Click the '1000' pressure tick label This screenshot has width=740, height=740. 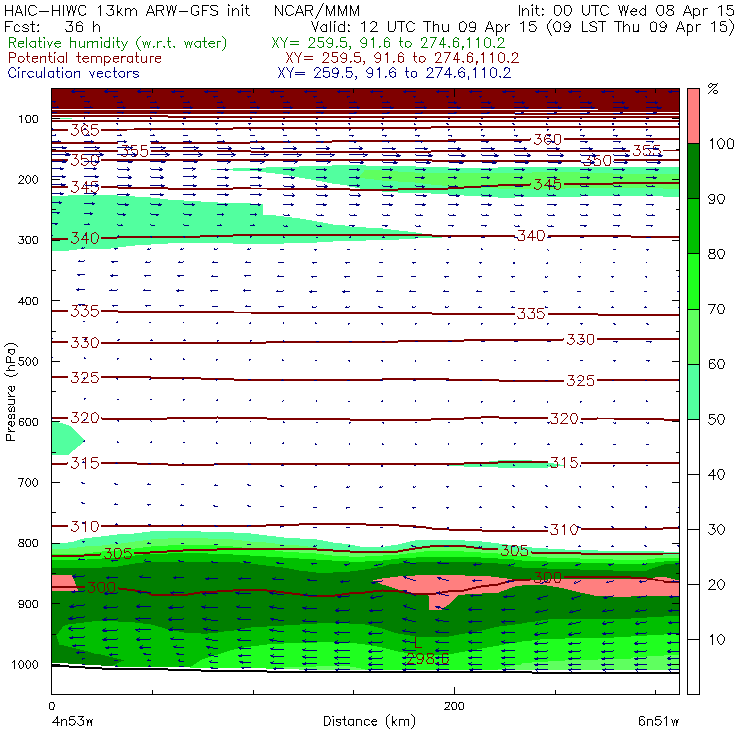click(25, 664)
